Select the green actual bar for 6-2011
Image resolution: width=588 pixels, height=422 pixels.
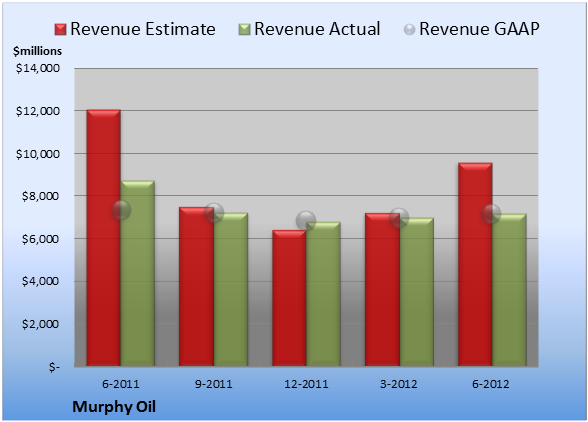point(138,273)
